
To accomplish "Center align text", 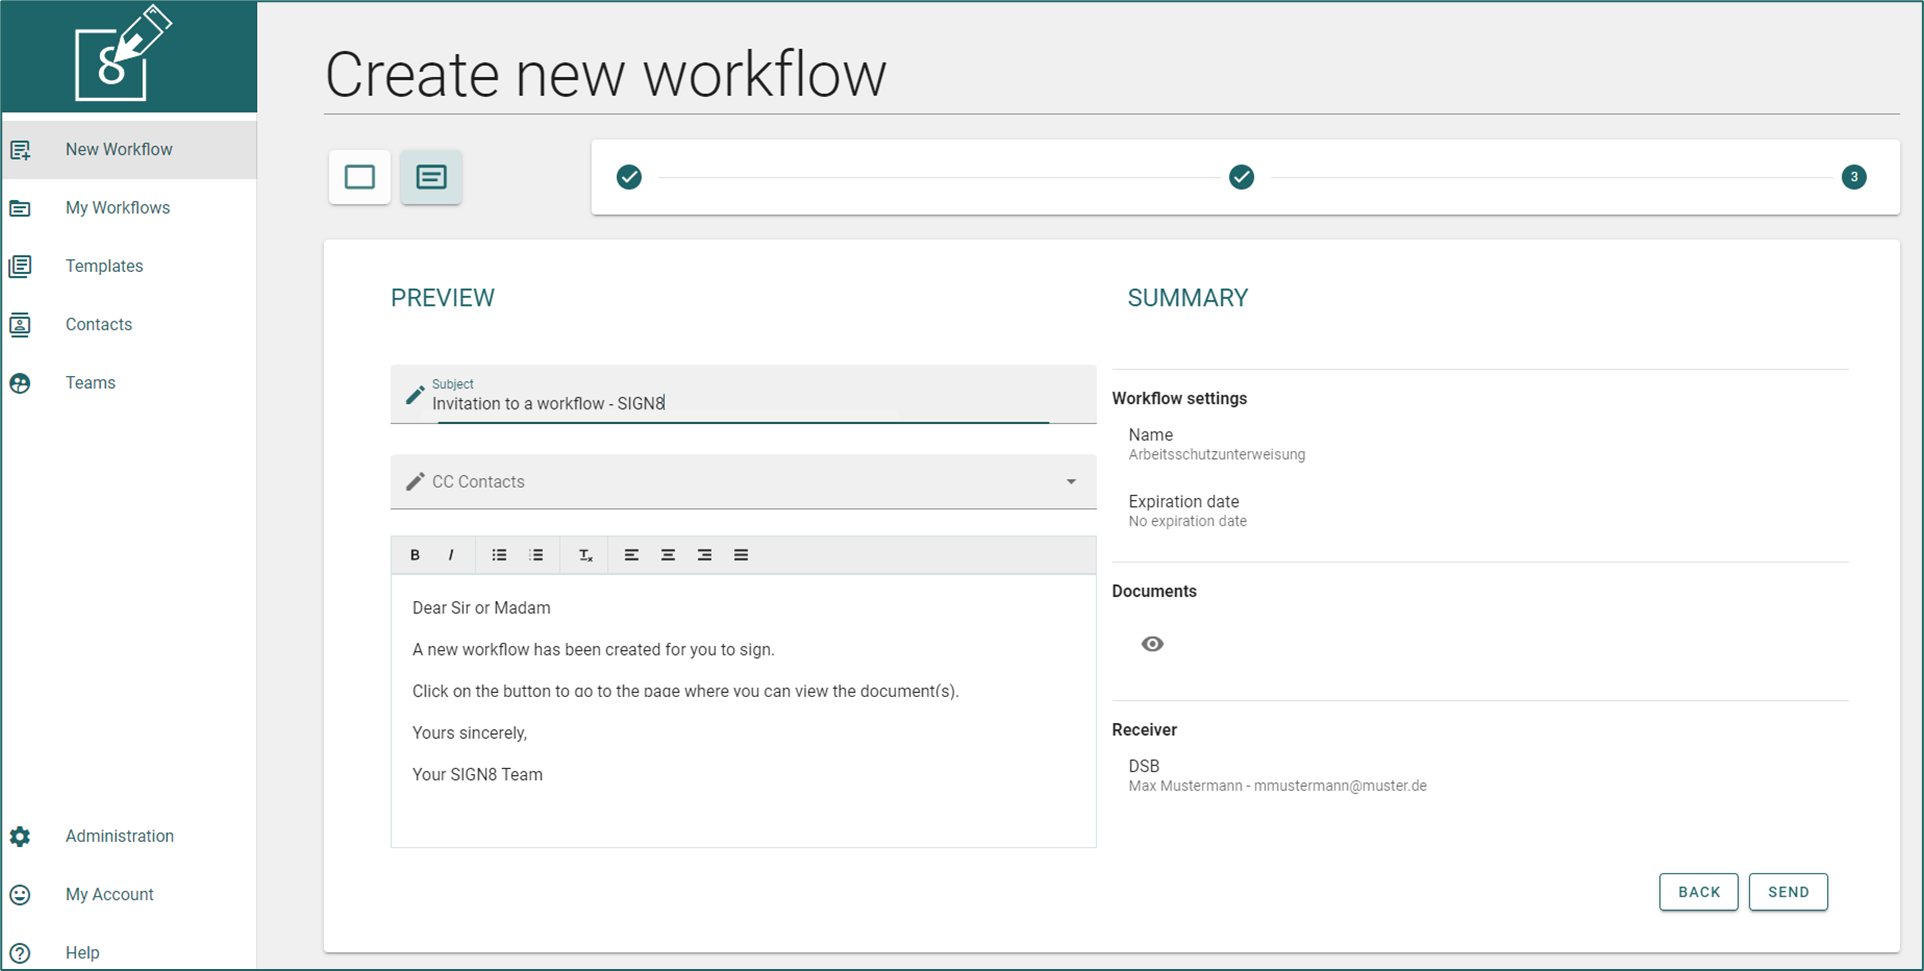I will pyautogui.click(x=668, y=555).
